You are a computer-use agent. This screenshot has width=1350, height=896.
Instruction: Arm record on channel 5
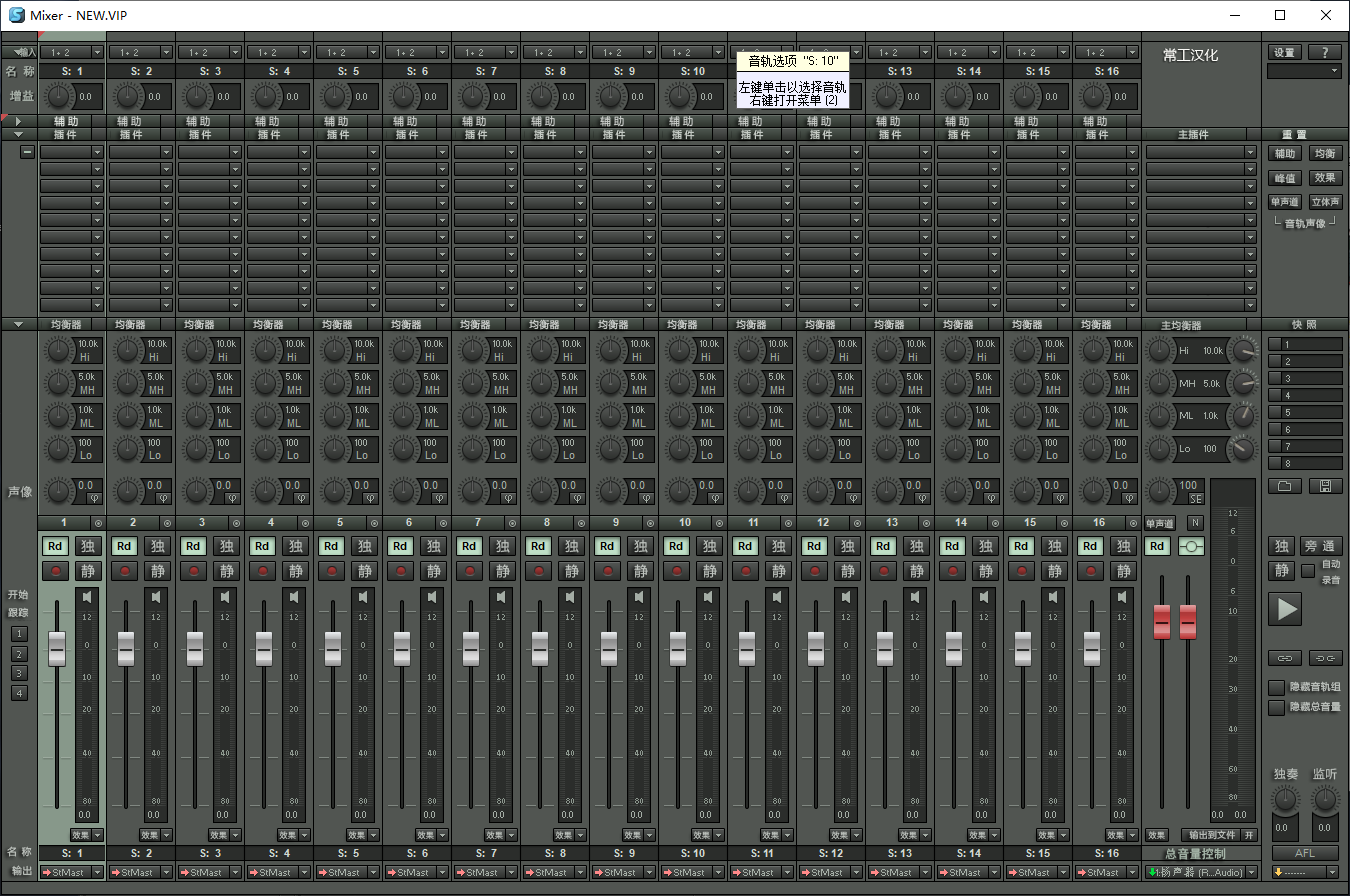(332, 571)
